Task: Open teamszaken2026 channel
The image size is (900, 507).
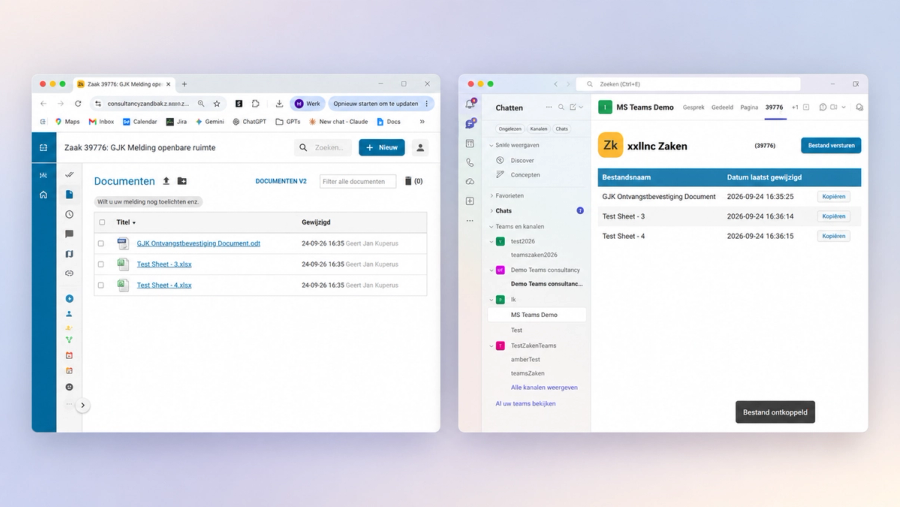Action: point(534,255)
